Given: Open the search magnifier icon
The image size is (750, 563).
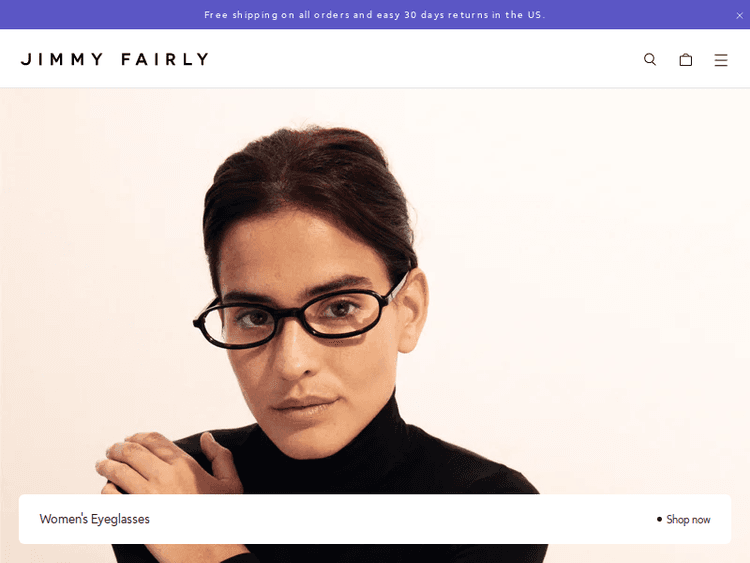Looking at the screenshot, I should click(650, 59).
